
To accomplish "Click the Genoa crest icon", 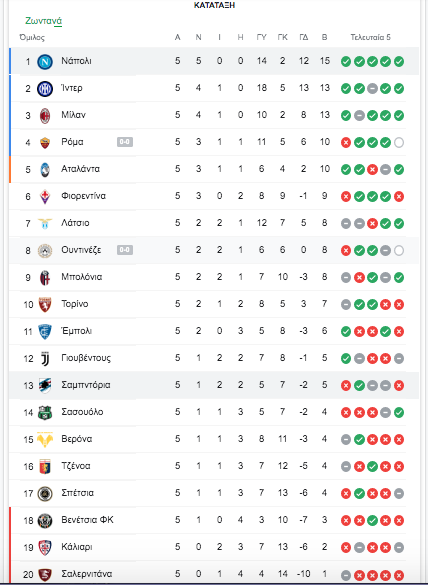I will tap(45, 466).
